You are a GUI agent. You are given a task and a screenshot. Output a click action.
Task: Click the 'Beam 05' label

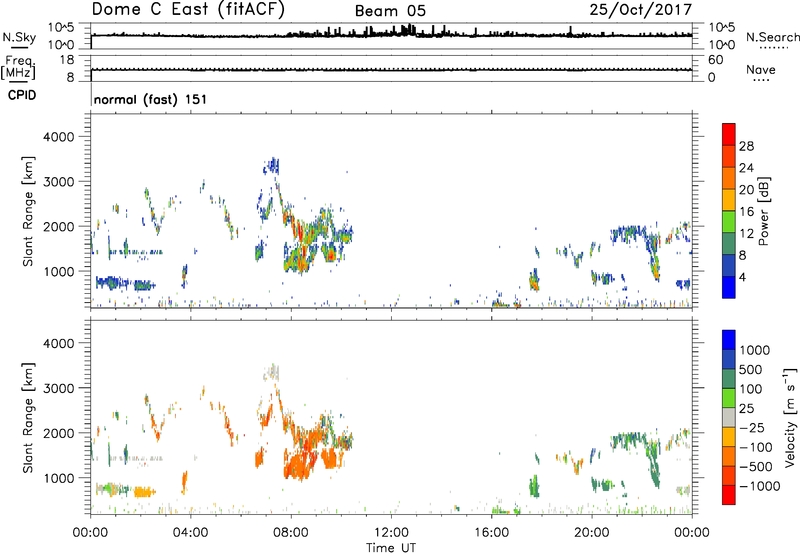coord(390,11)
